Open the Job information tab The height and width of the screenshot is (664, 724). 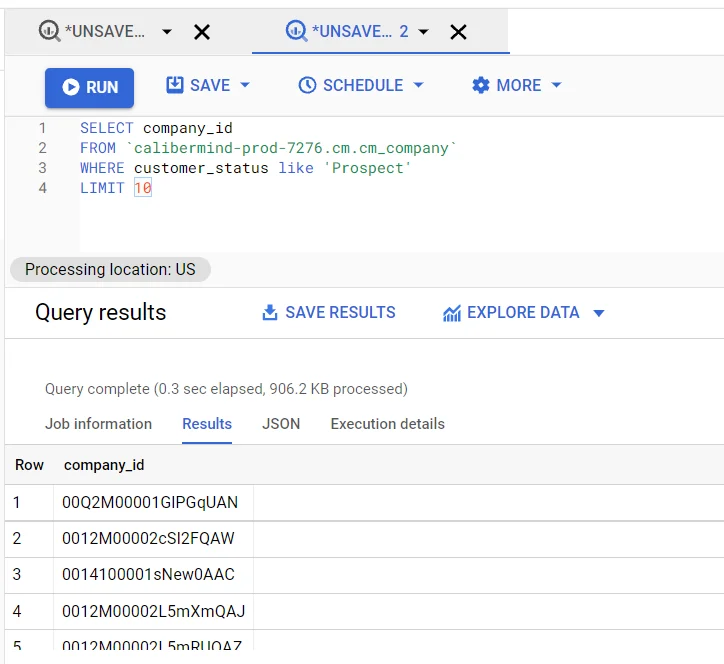click(x=98, y=424)
